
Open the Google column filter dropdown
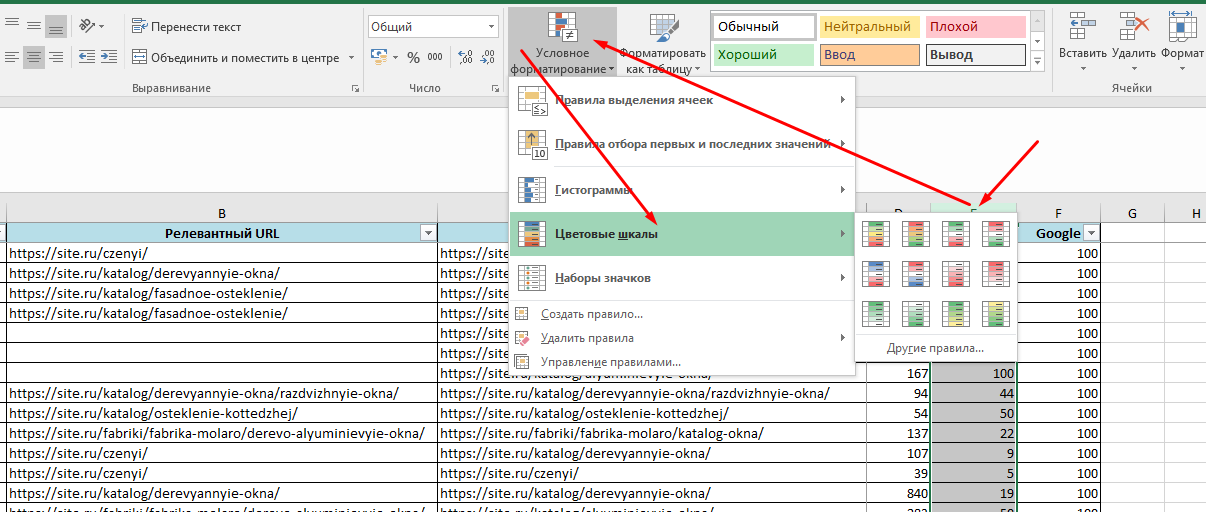pos(1091,233)
